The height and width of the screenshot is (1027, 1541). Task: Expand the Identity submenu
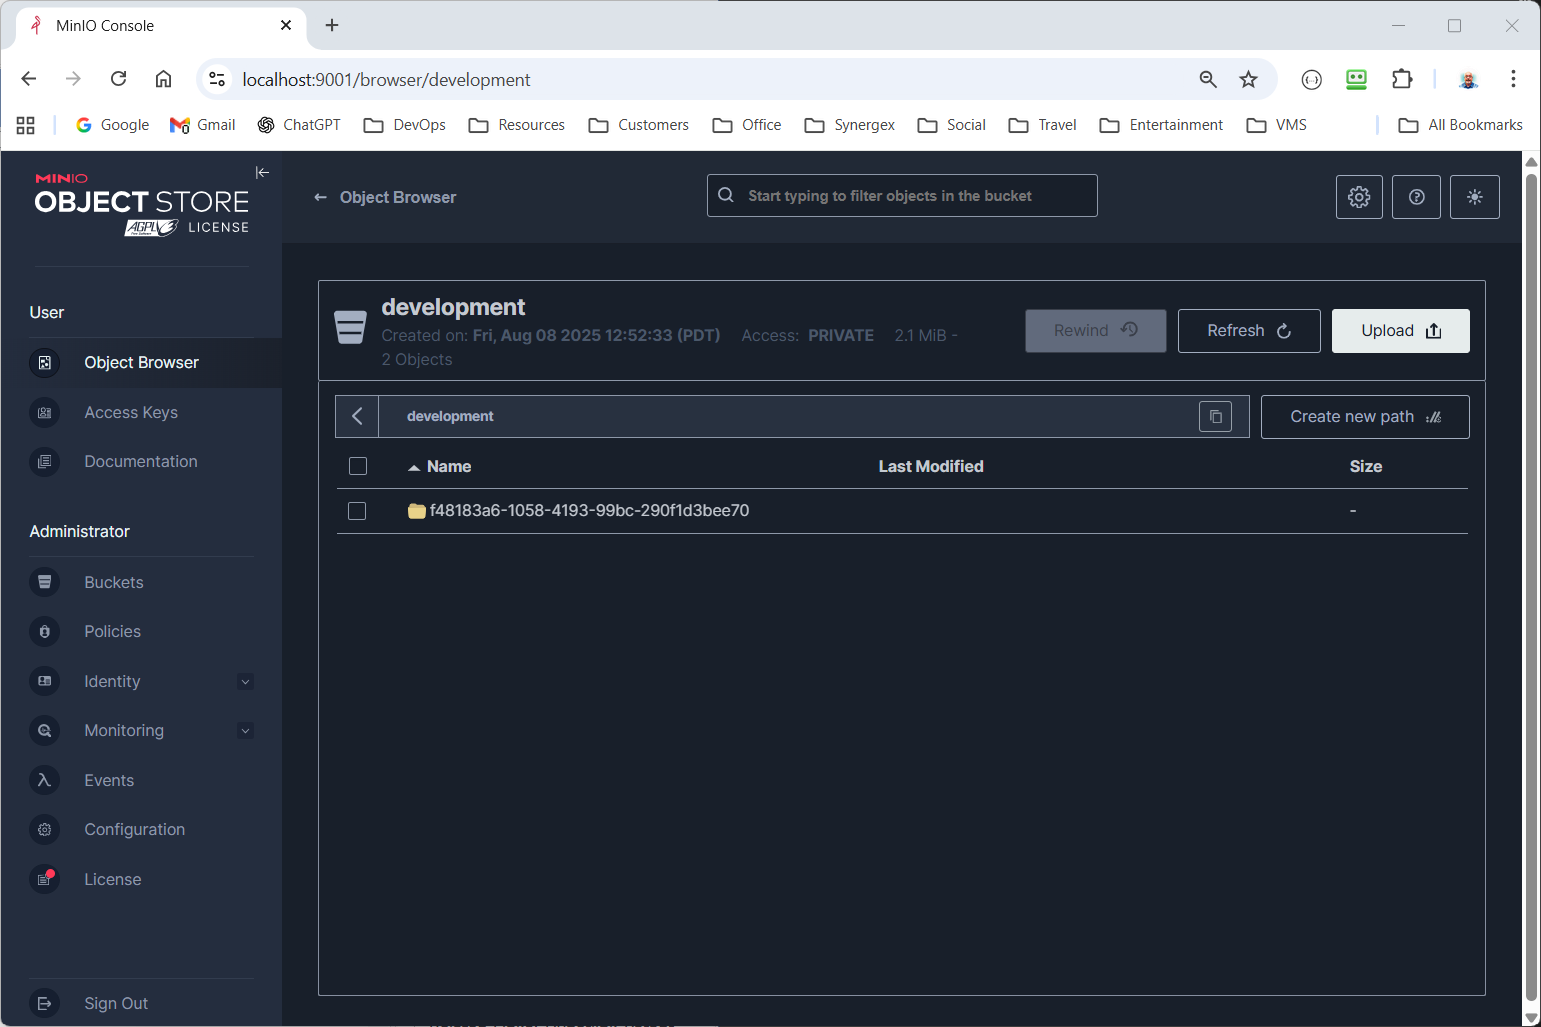[x=245, y=682]
